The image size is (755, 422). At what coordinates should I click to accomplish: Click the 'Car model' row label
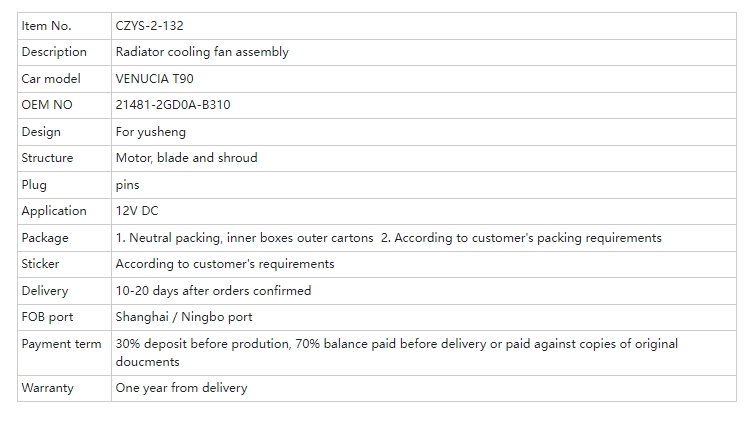(51, 78)
